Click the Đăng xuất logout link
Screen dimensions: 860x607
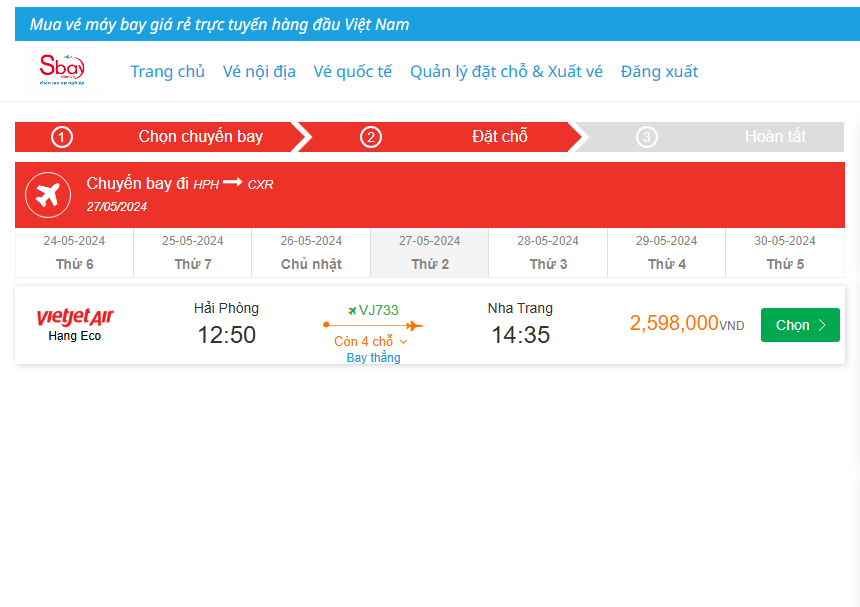[659, 72]
